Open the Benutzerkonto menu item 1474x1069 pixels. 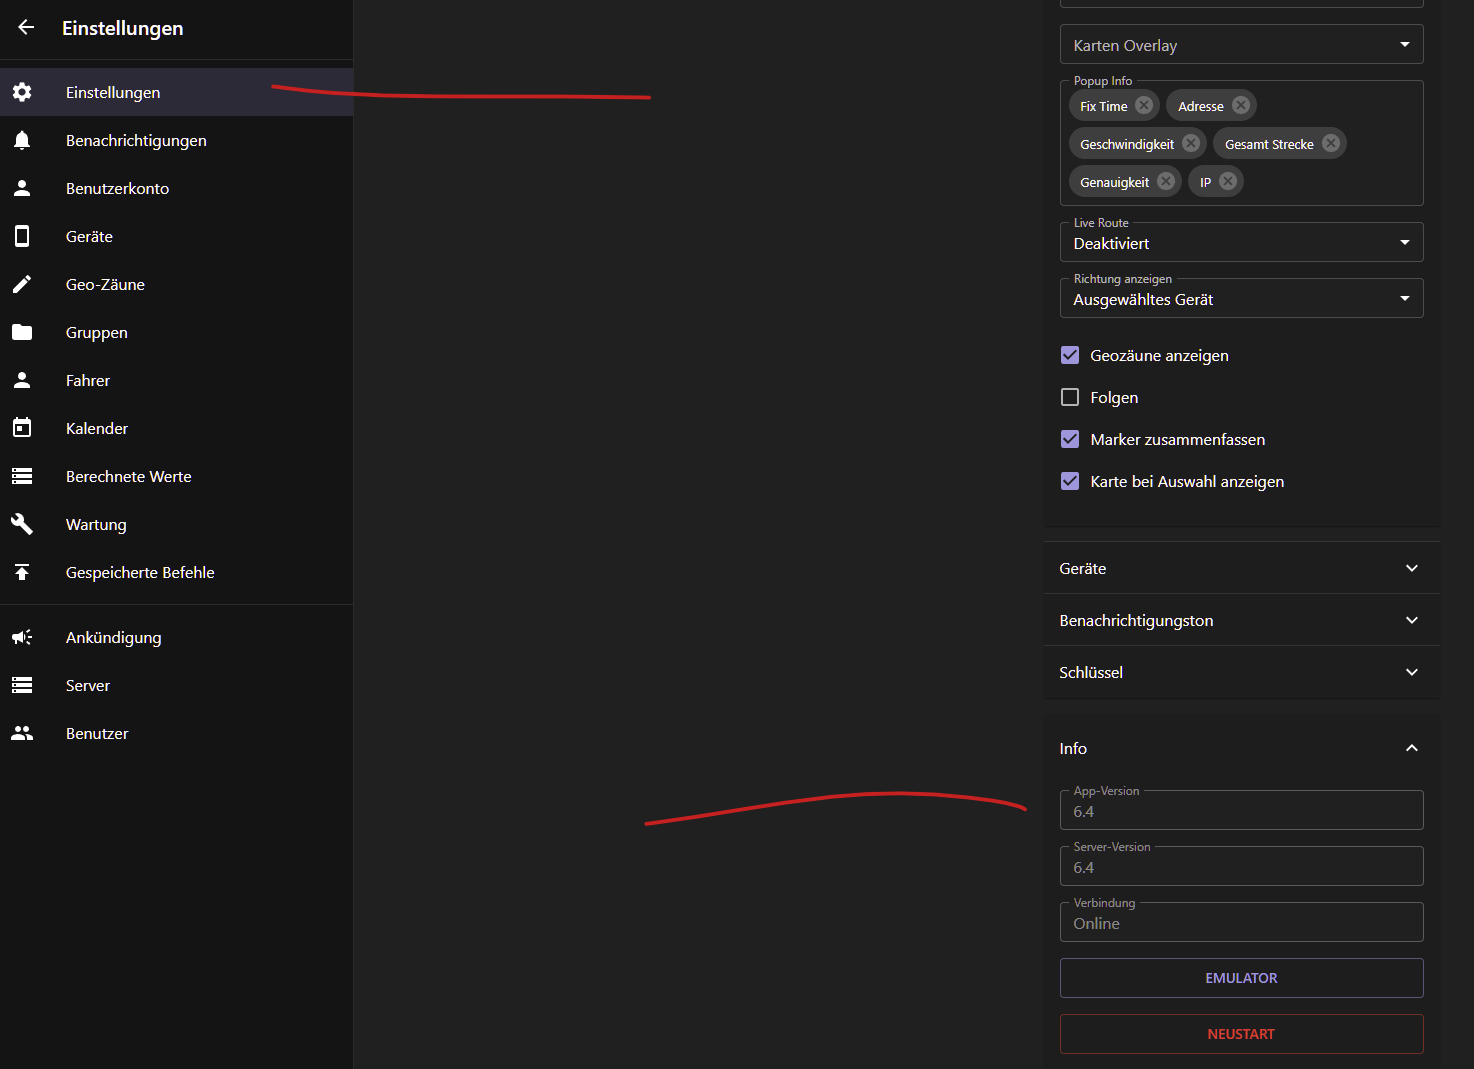176,188
